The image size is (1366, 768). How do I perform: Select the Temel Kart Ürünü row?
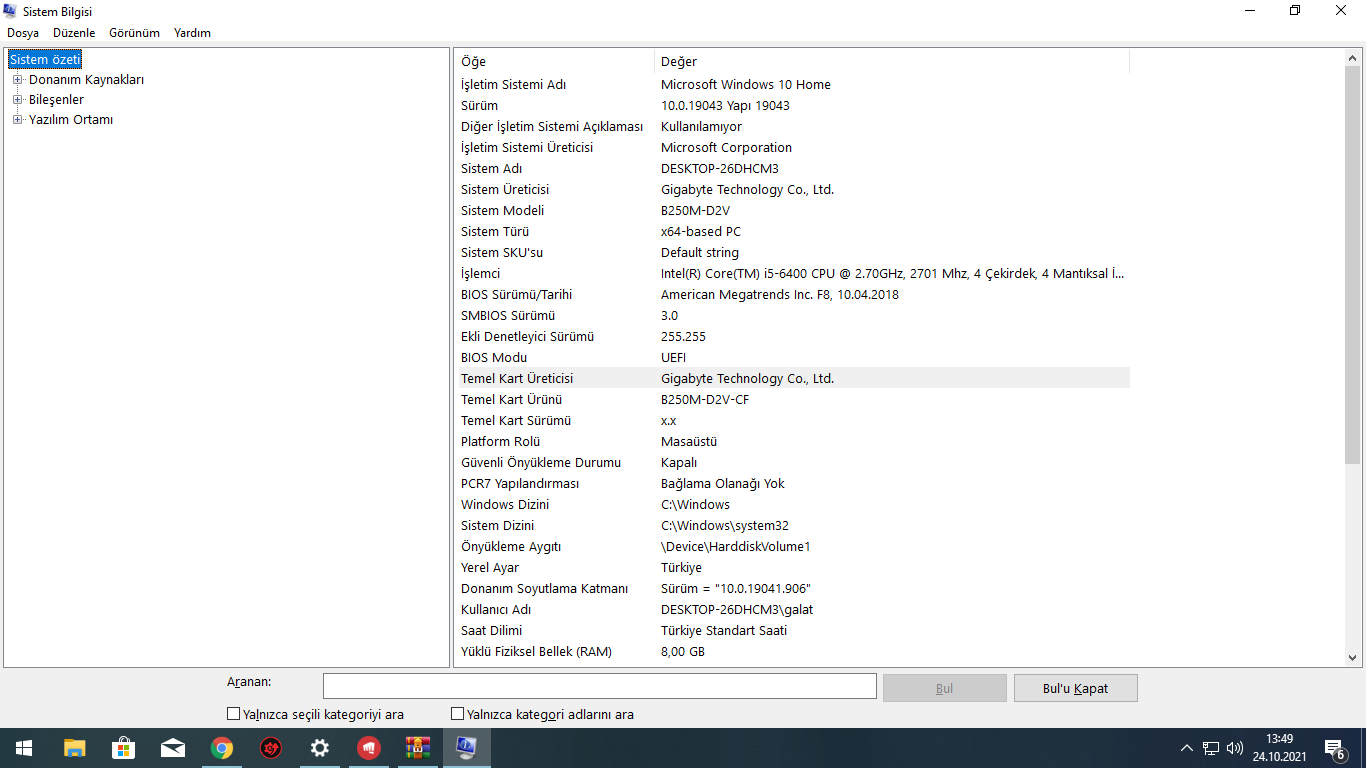(794, 400)
